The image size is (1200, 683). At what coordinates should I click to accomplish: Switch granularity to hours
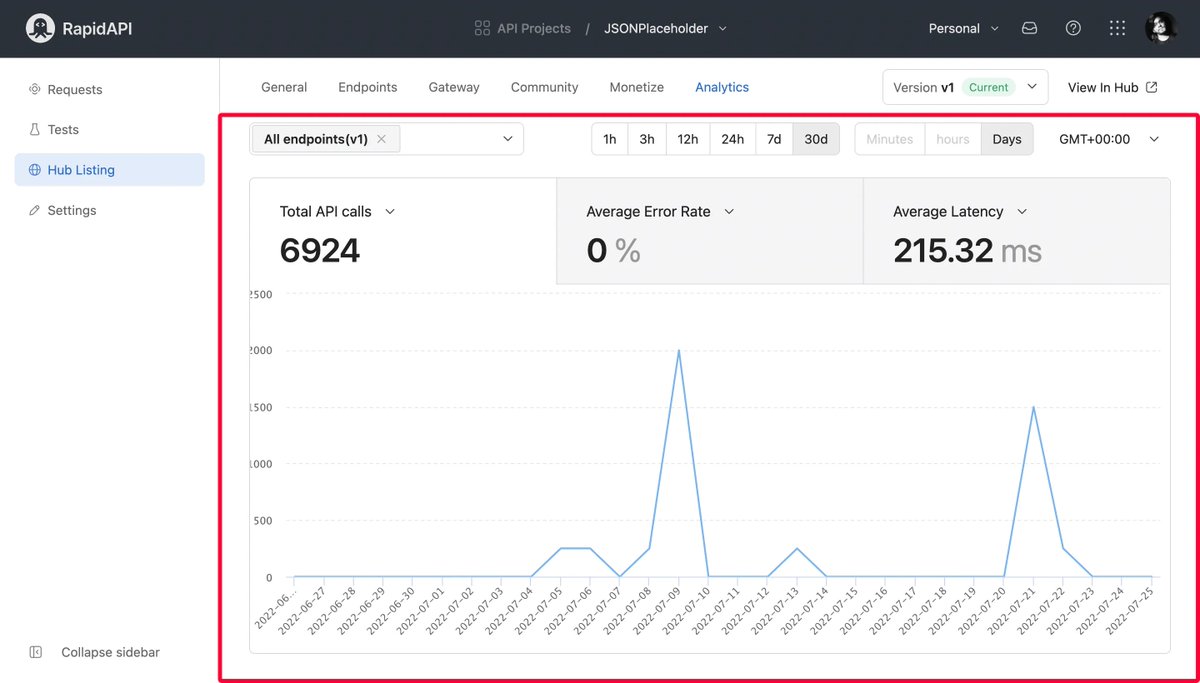tap(952, 139)
